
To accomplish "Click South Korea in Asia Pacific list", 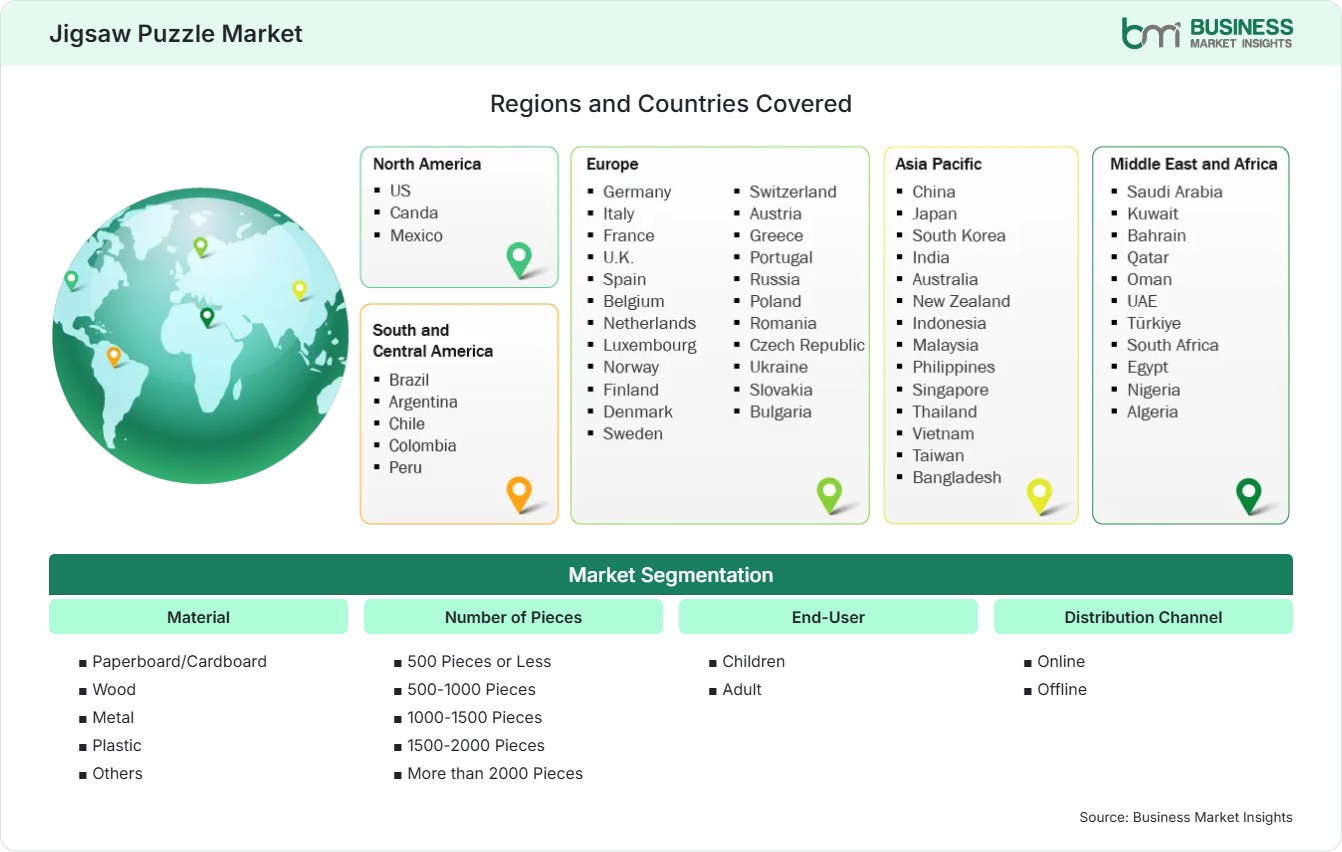I will click(x=959, y=235).
